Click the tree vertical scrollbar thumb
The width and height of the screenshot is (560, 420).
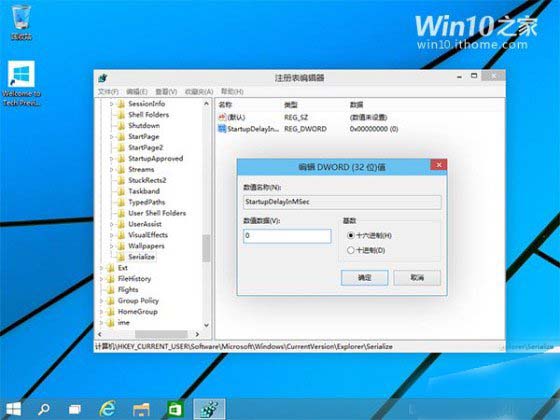(206, 248)
